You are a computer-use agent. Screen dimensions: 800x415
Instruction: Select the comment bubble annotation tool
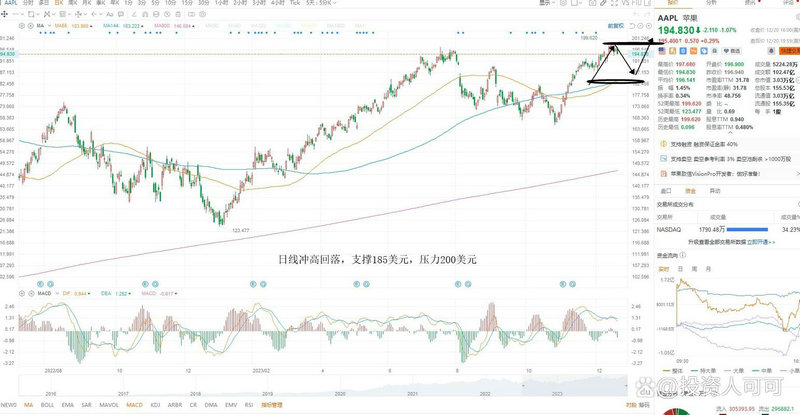[x=121, y=14]
